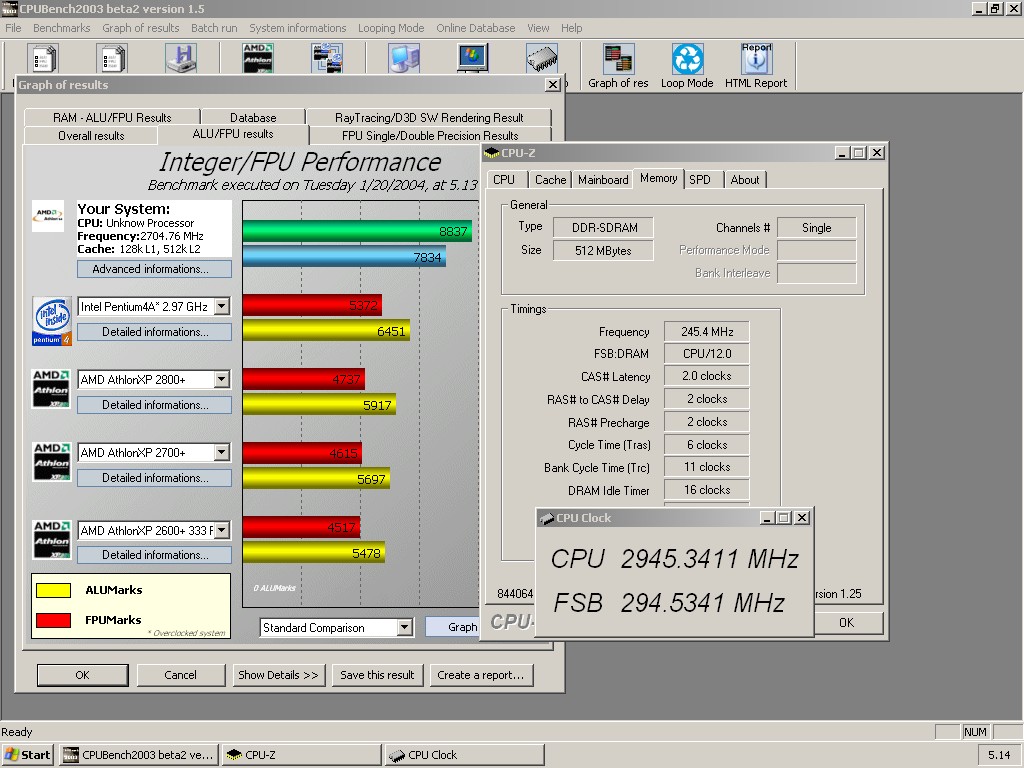Click Advanced informations button
Viewport: 1024px width, 768px height.
click(x=154, y=269)
